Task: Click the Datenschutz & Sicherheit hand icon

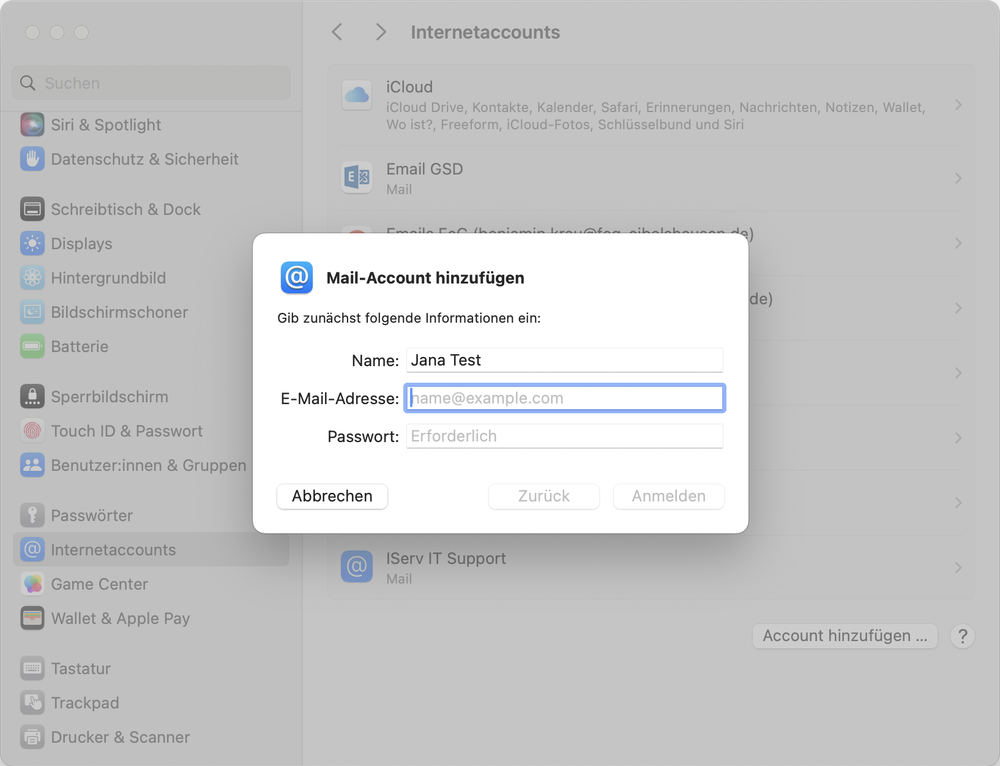Action: pos(33,159)
